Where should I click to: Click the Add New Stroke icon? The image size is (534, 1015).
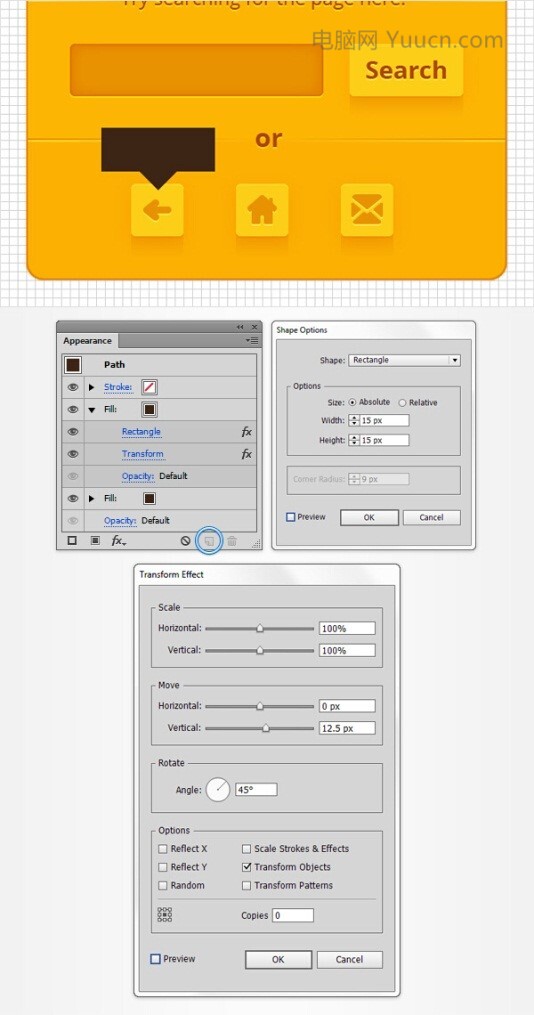click(72, 541)
